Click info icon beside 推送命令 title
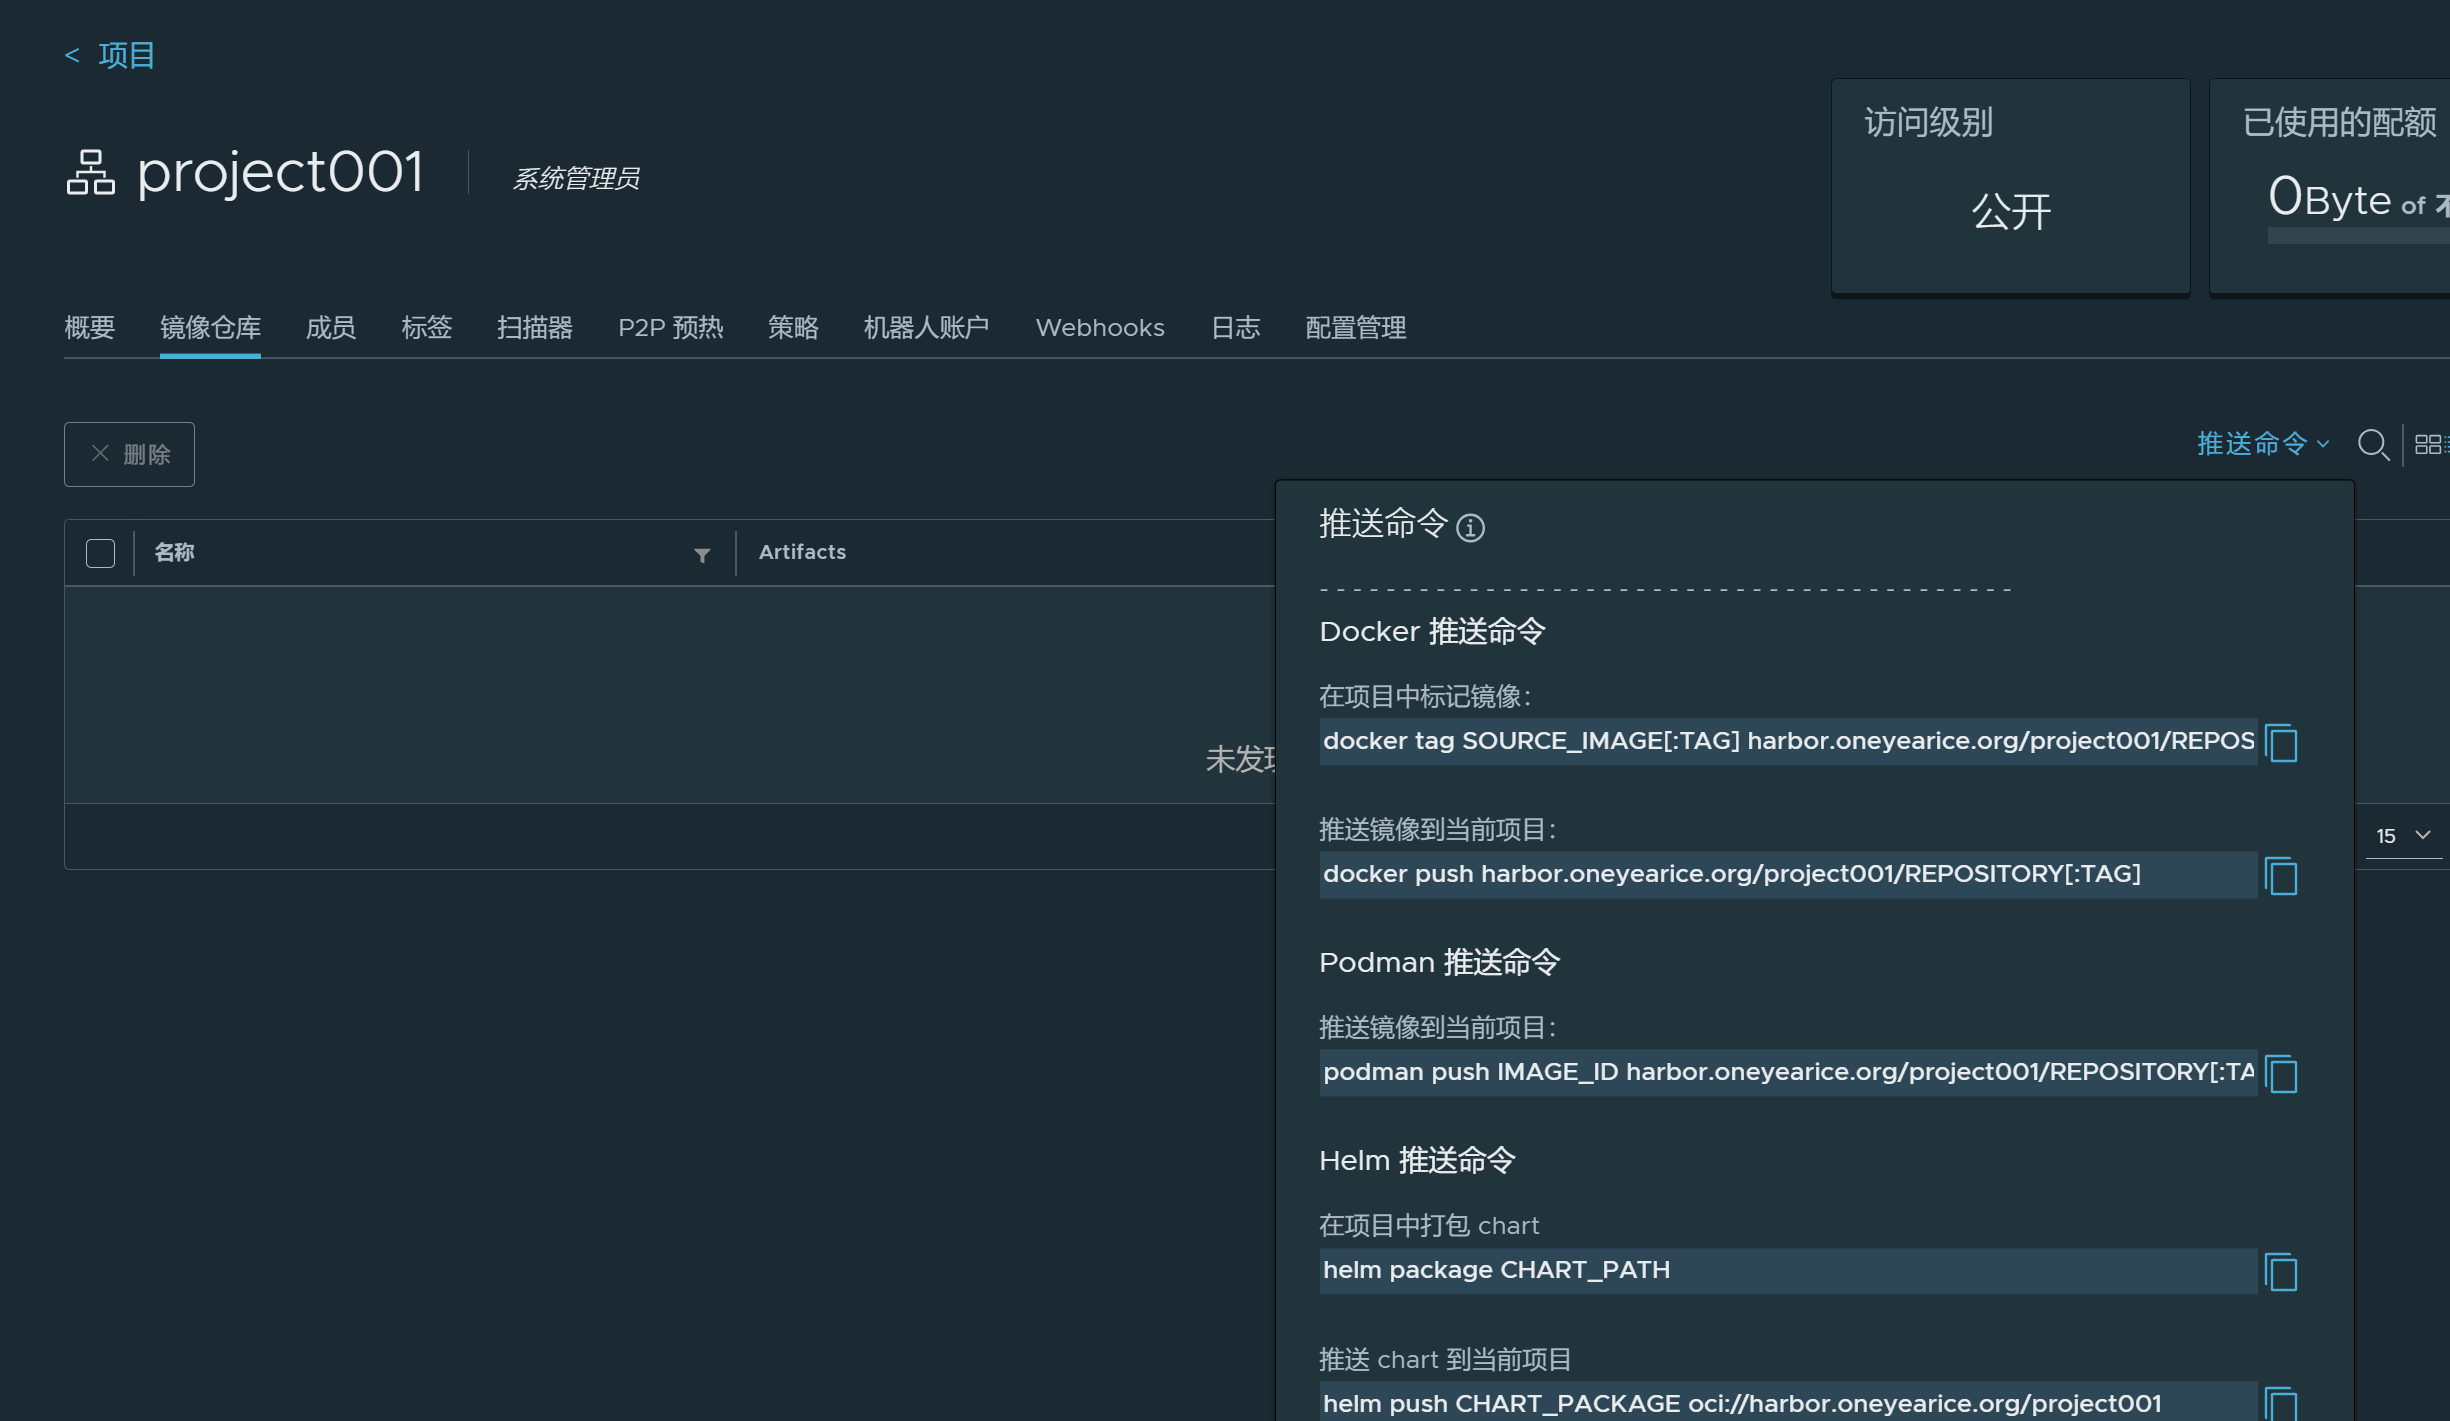This screenshot has height=1421, width=2450. (1470, 527)
